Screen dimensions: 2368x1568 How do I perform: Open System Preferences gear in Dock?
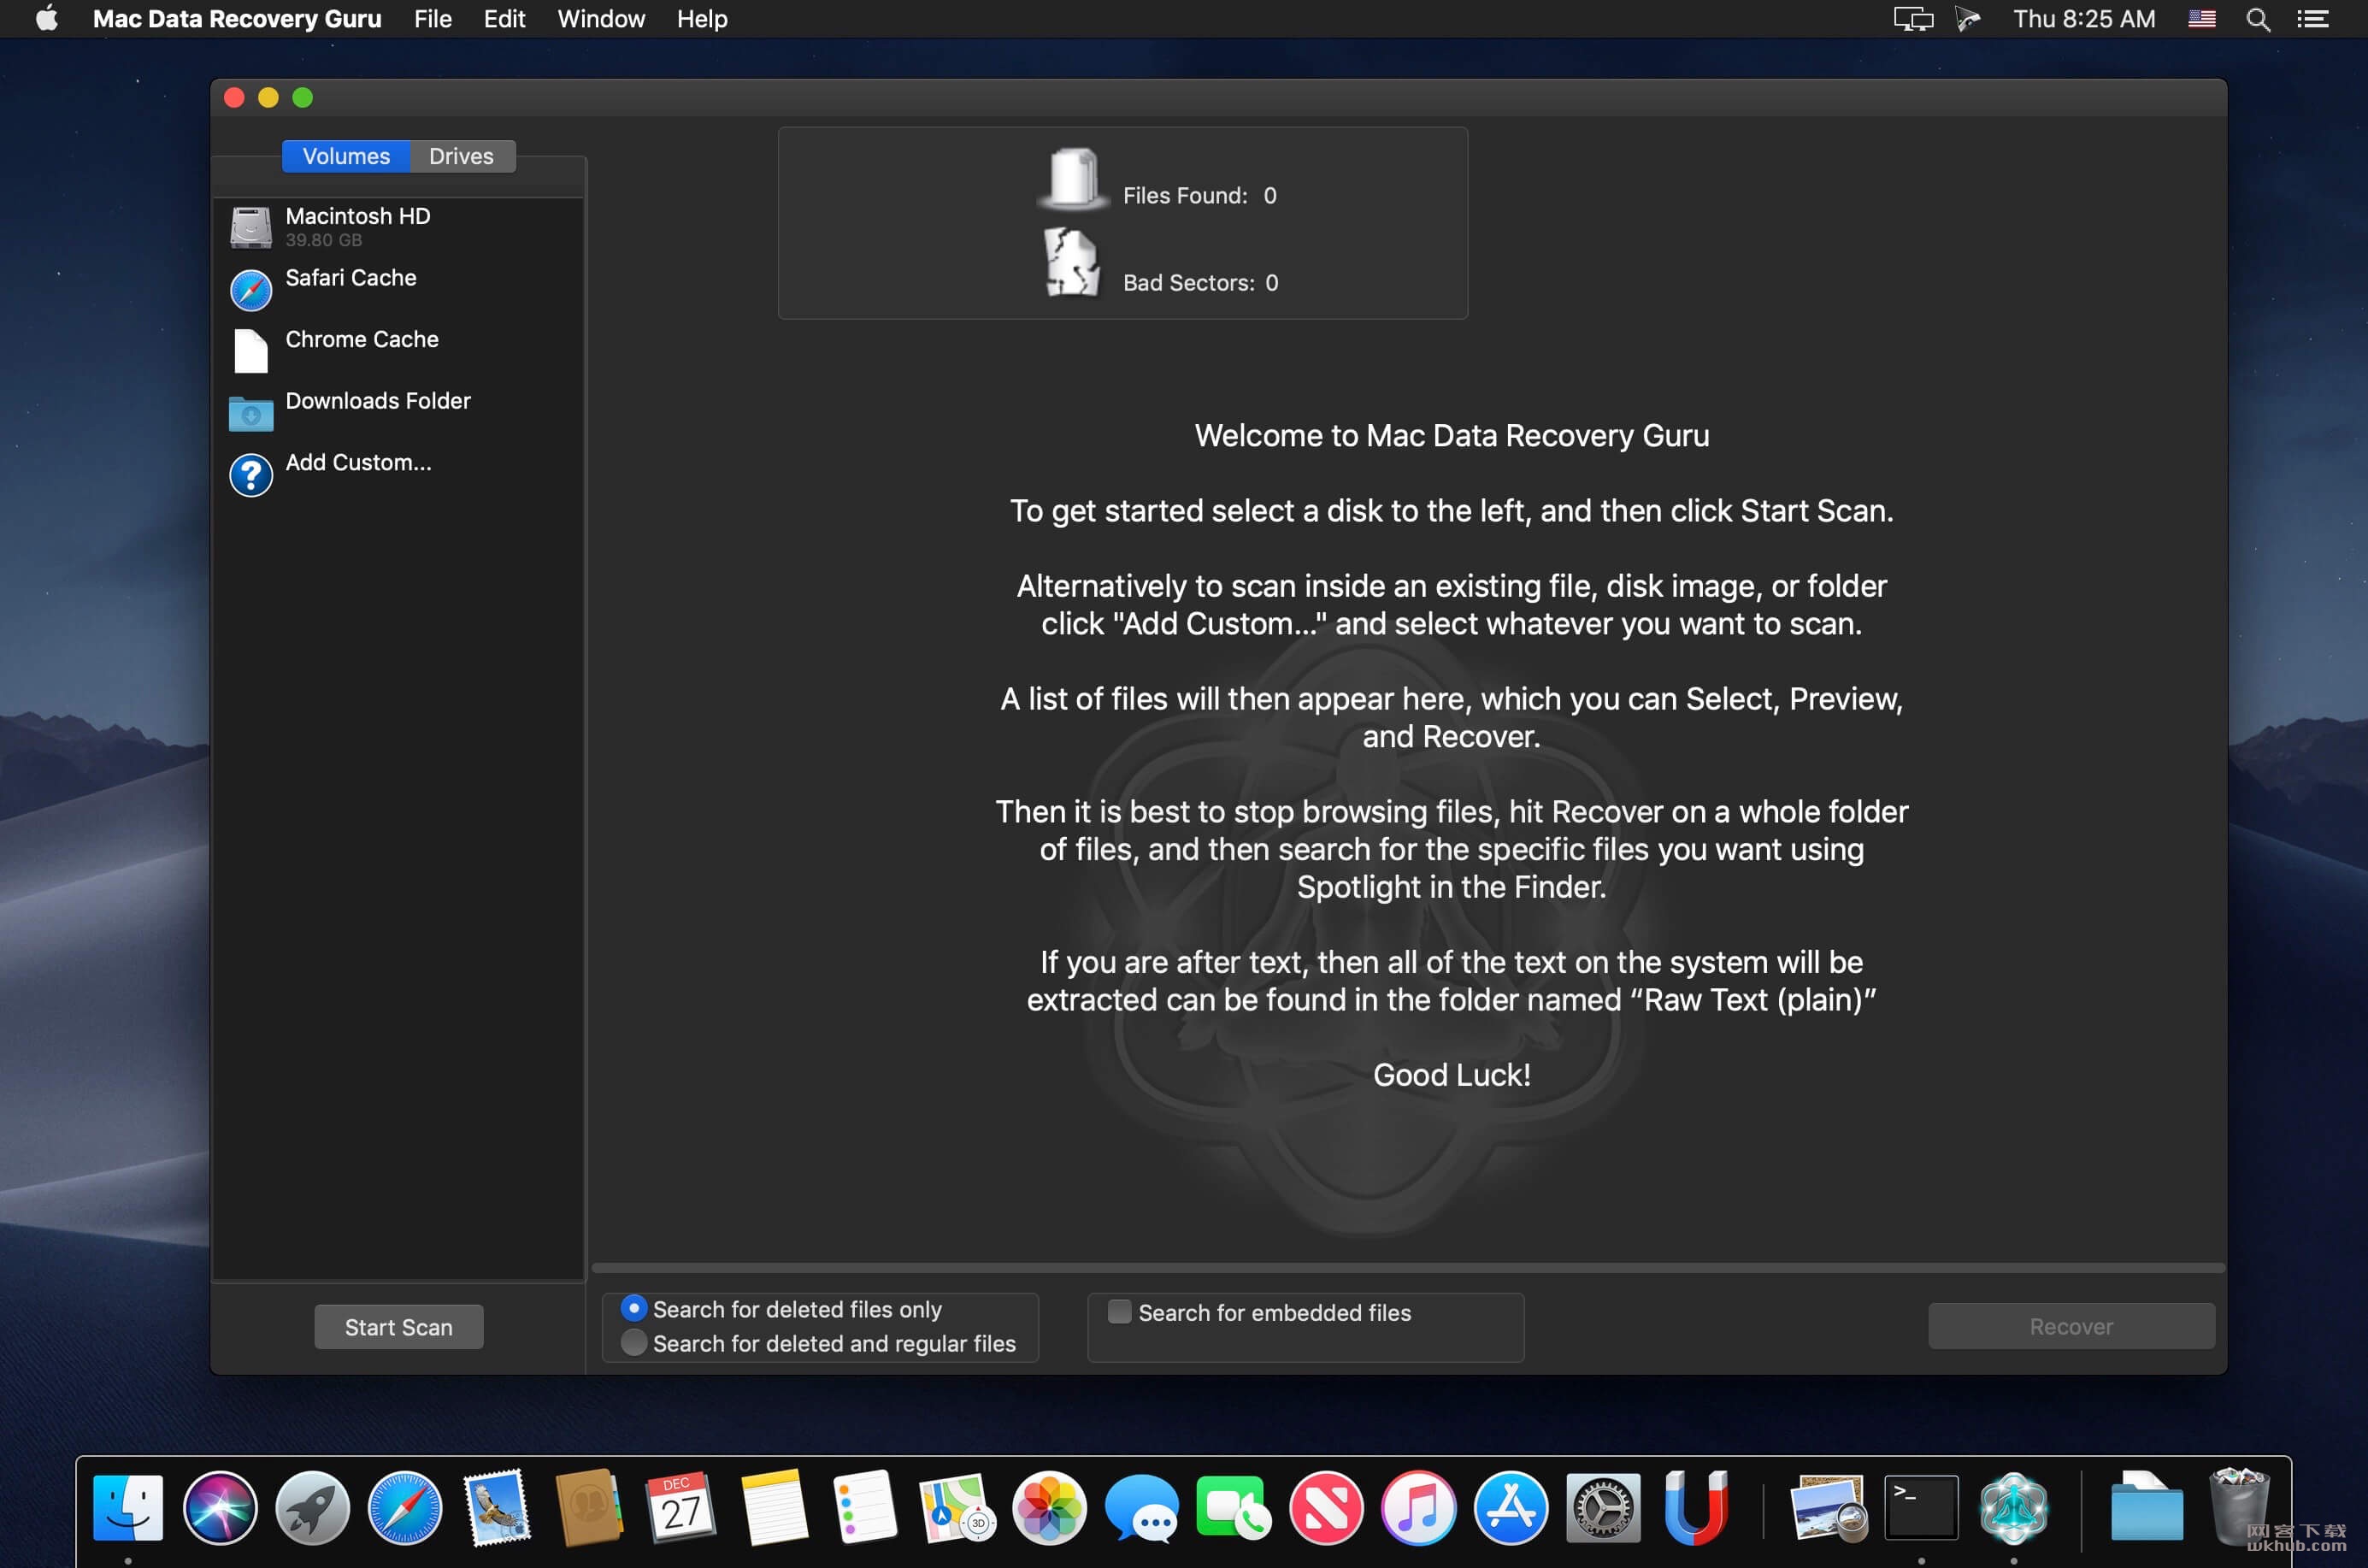click(x=1603, y=1508)
